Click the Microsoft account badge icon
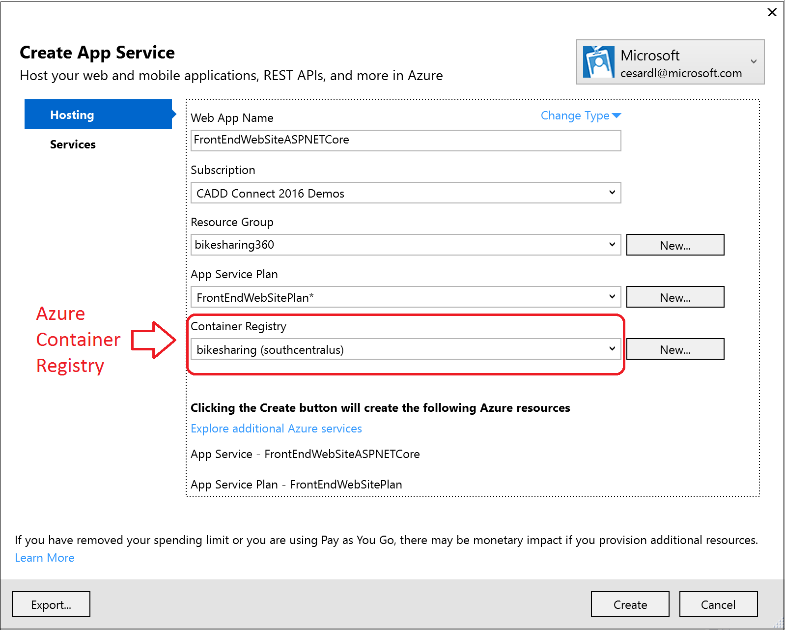Viewport: 785px width, 630px height. (598, 63)
